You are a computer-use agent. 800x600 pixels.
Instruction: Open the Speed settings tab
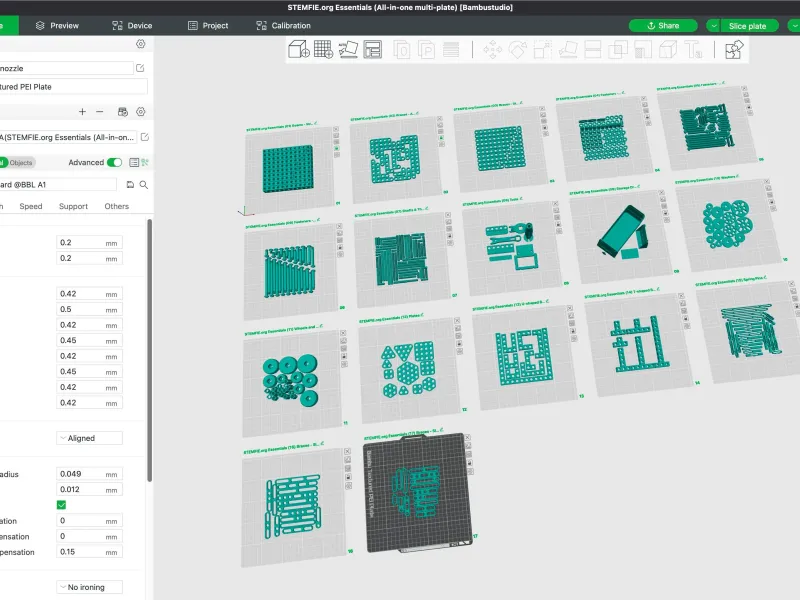[31, 206]
